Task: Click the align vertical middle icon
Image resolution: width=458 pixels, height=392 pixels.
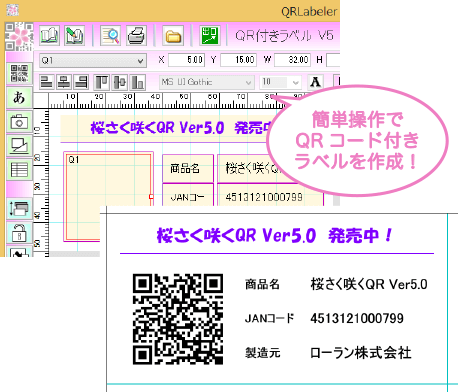Action: click(120, 82)
